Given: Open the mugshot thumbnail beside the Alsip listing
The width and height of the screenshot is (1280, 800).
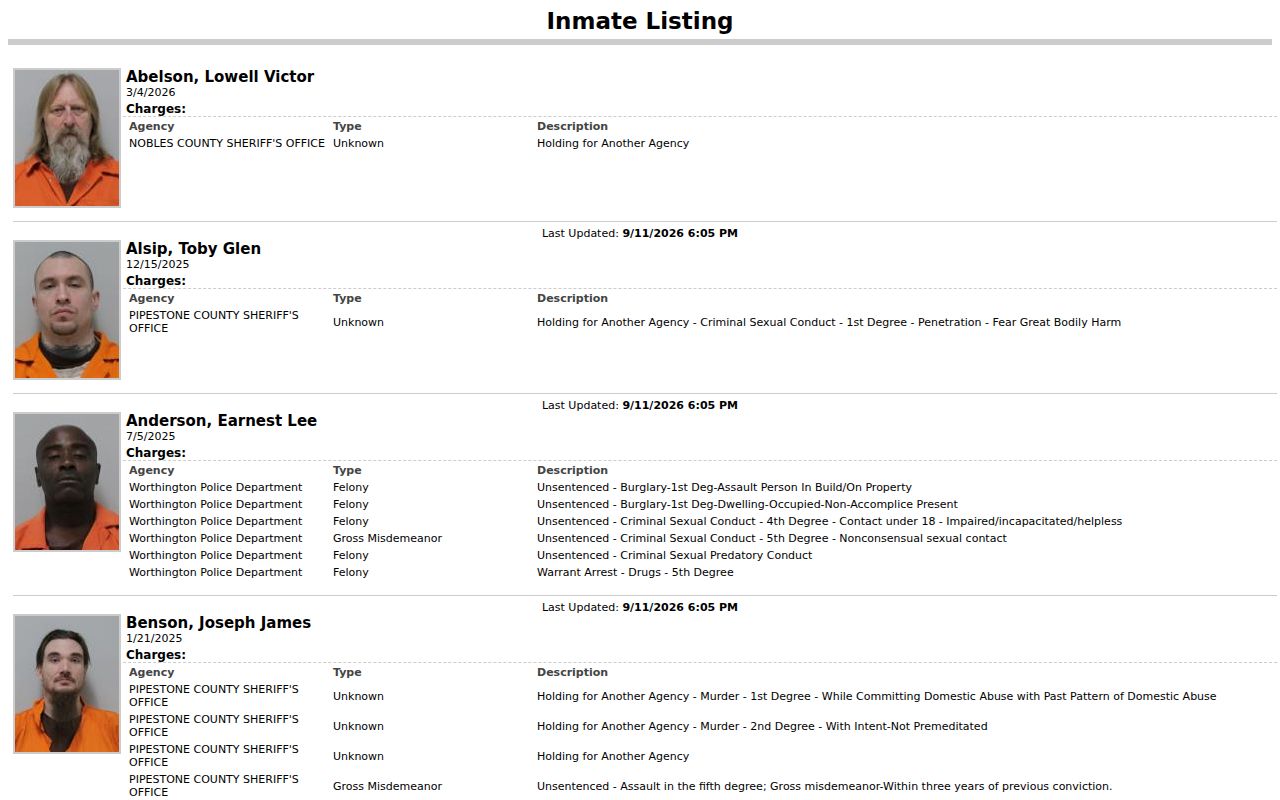Looking at the screenshot, I should point(67,310).
